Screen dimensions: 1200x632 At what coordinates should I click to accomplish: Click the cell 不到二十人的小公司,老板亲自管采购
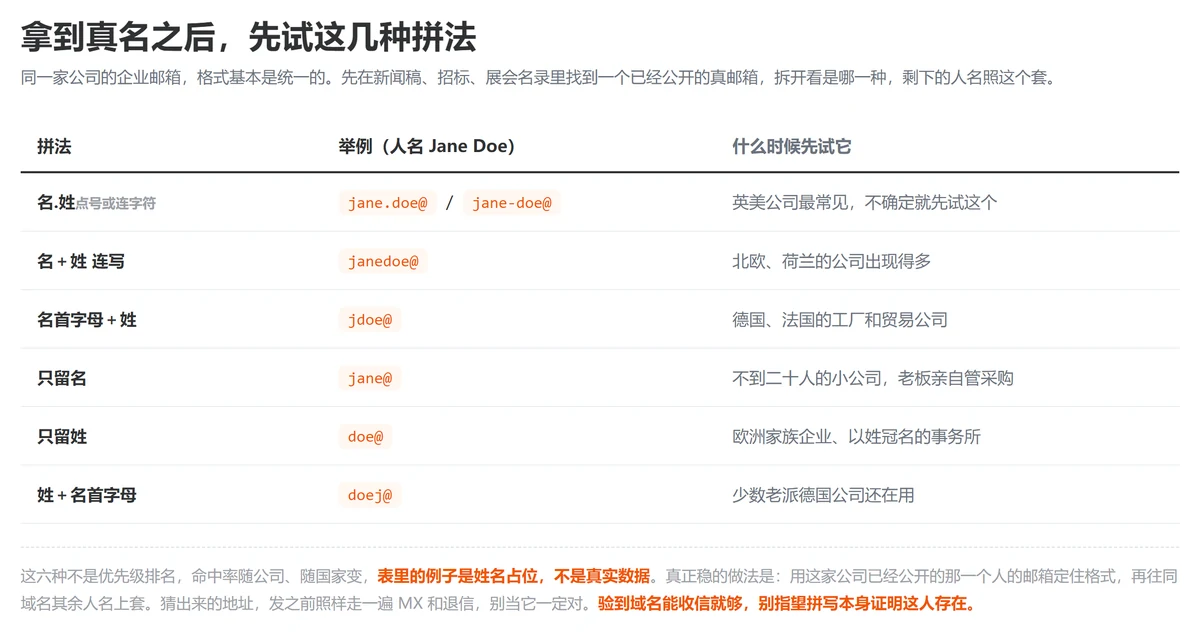click(873, 378)
